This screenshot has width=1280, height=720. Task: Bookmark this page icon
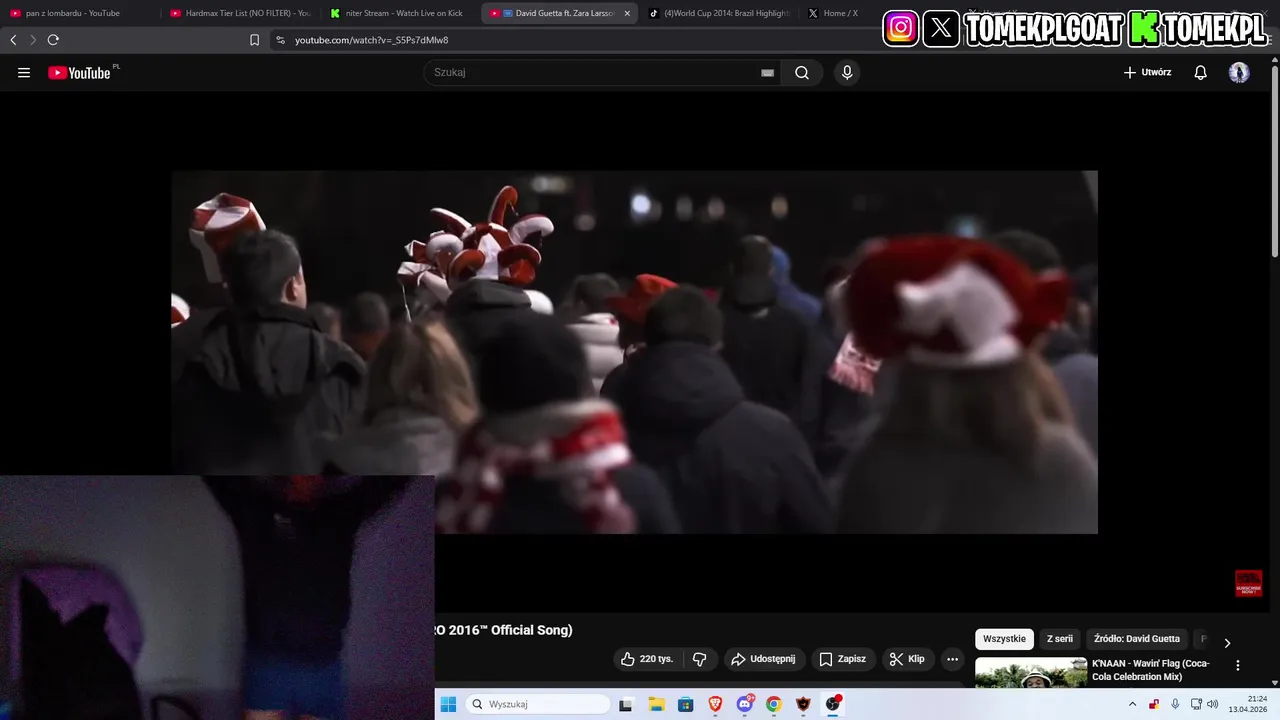[254, 40]
